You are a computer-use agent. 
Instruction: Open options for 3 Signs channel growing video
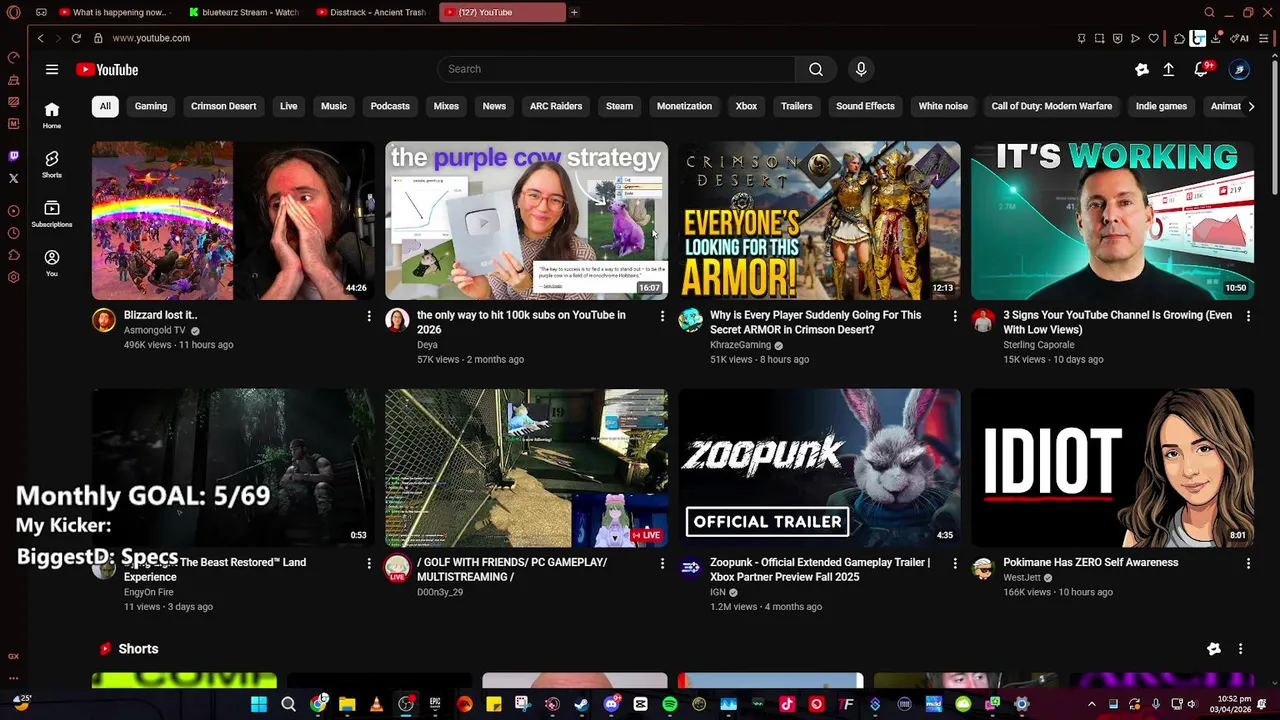click(1248, 316)
